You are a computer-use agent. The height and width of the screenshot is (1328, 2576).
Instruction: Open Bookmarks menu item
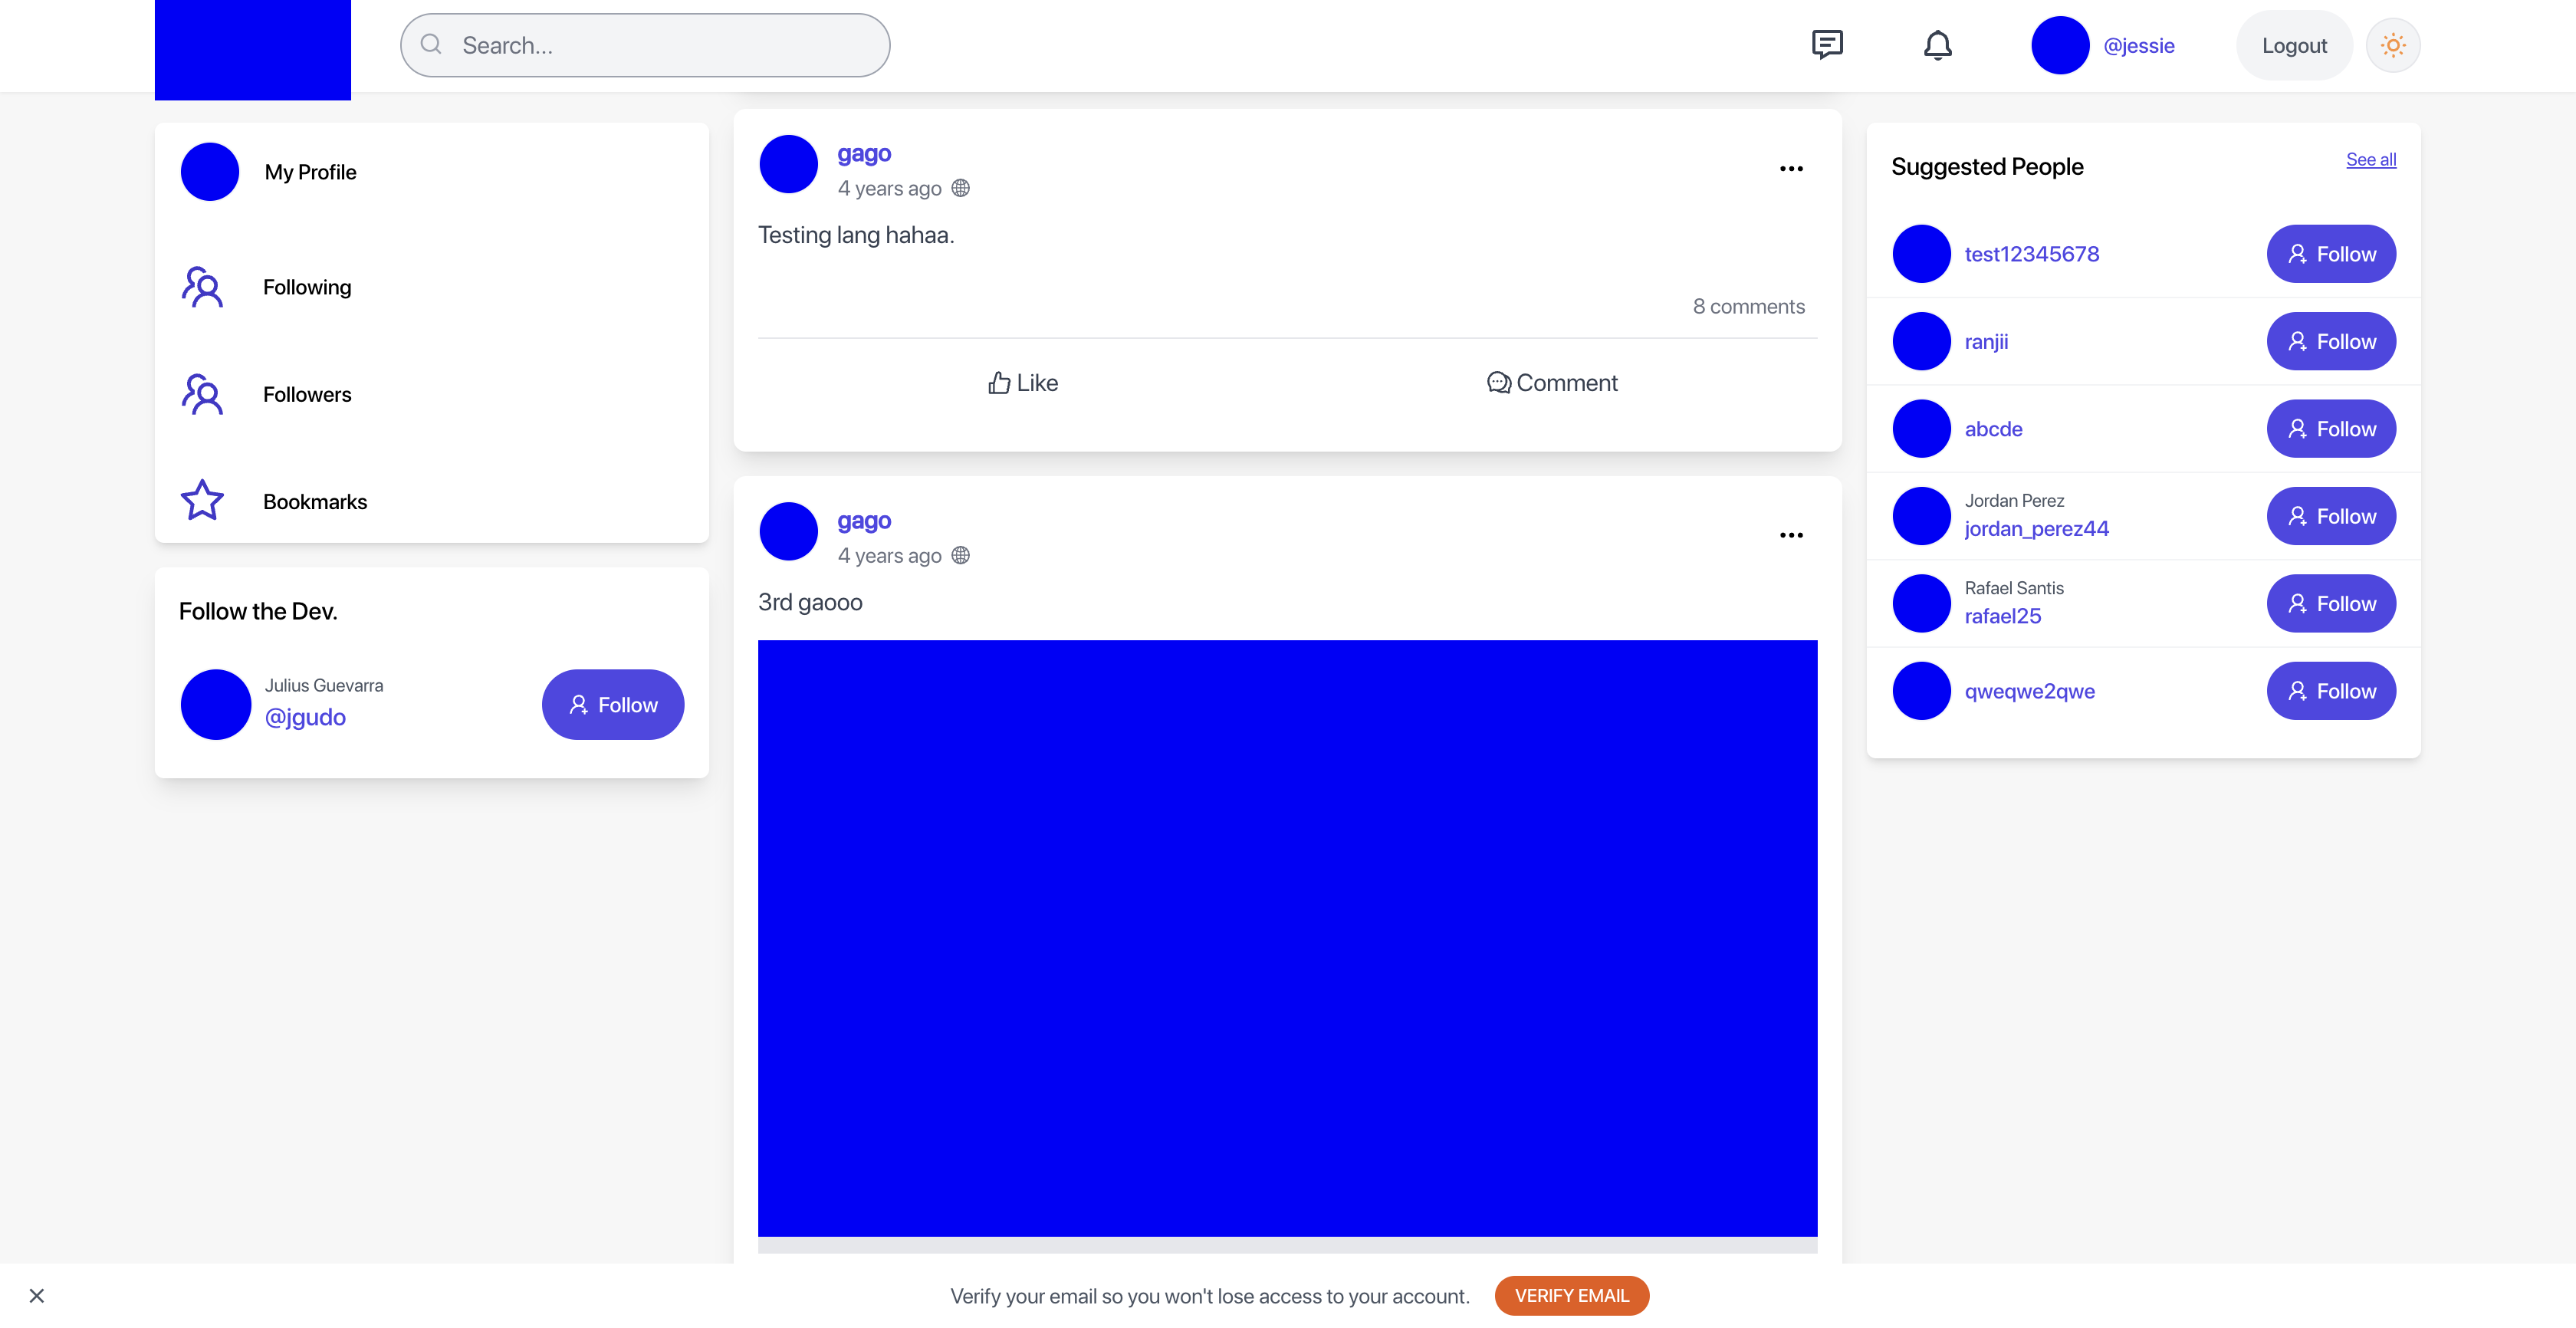click(x=315, y=502)
